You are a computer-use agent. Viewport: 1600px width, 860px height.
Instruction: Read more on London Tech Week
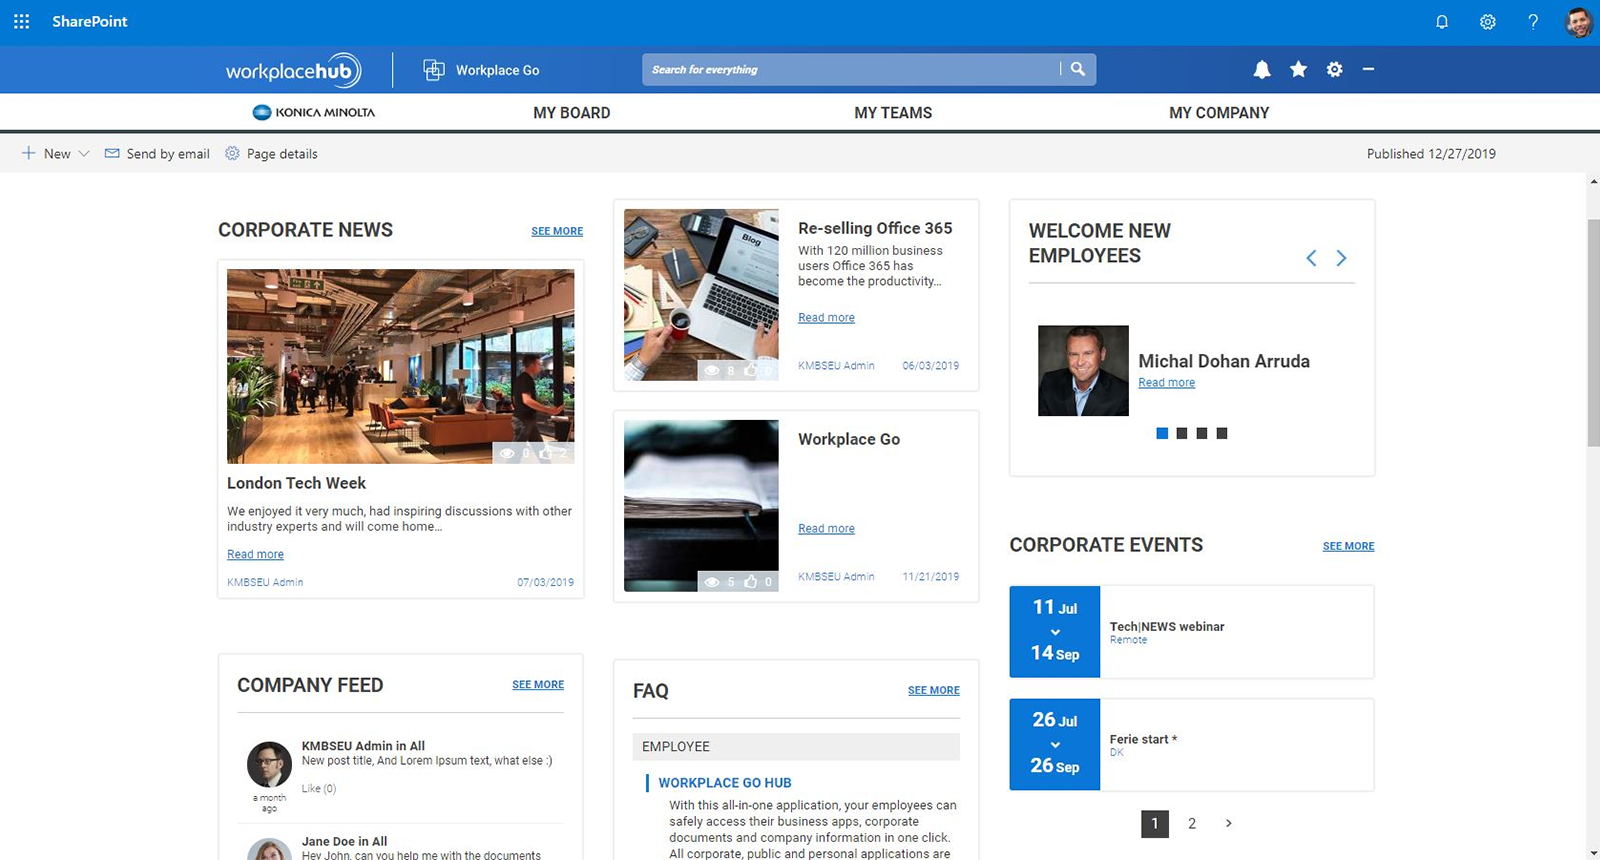255,554
